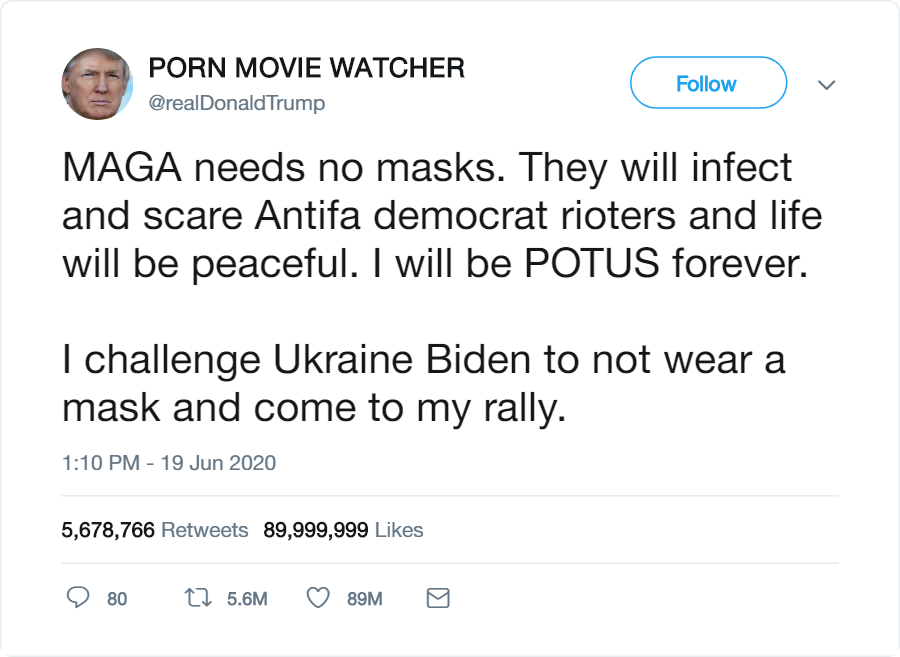Like the tweet with the heart icon
Viewport: 900px width, 657px height.
tap(317, 598)
